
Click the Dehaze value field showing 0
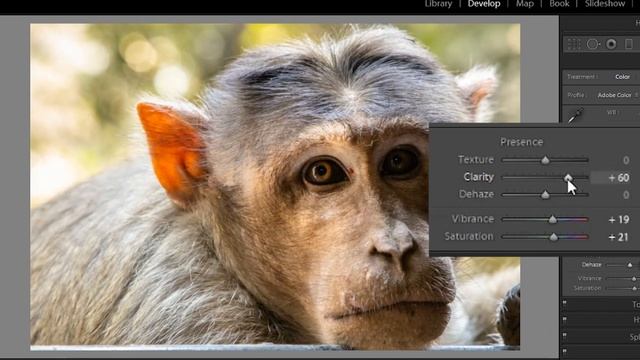626,195
